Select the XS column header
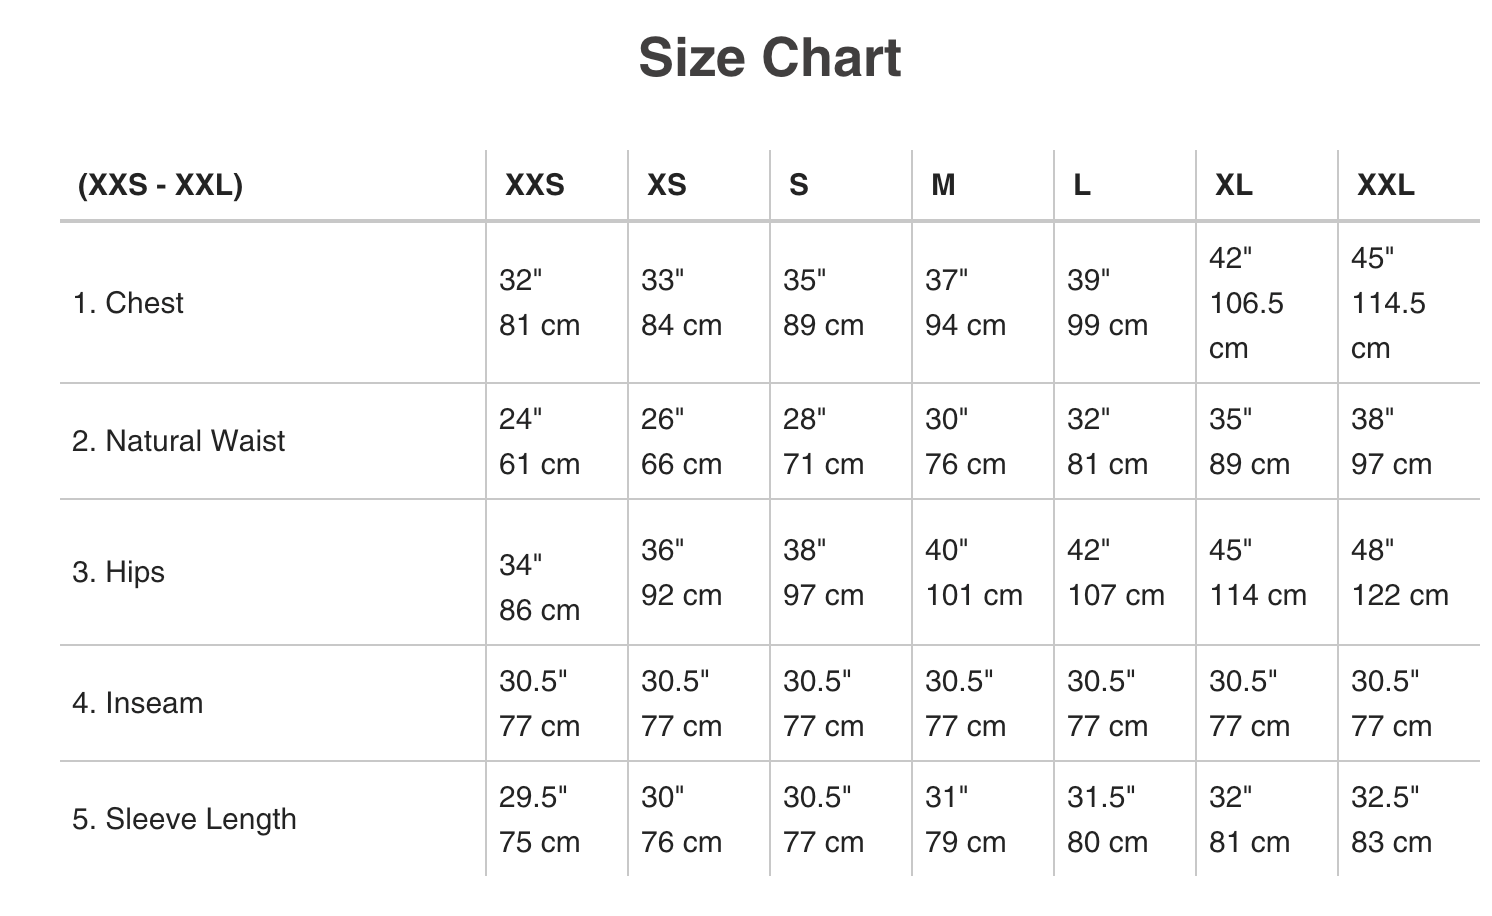Screen dimensions: 1492x916 click(x=666, y=185)
